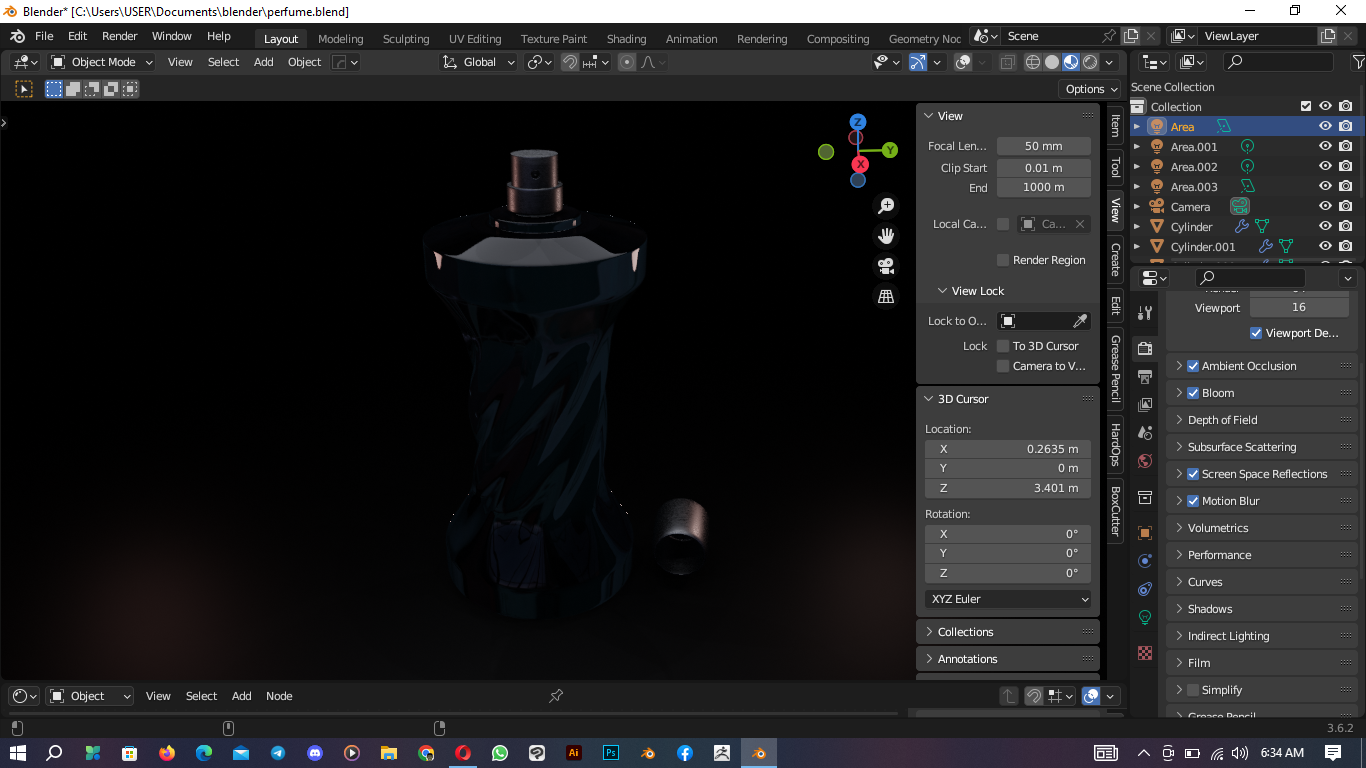Toggle viewport overlays icon
The image size is (1366, 768).
coord(963,62)
